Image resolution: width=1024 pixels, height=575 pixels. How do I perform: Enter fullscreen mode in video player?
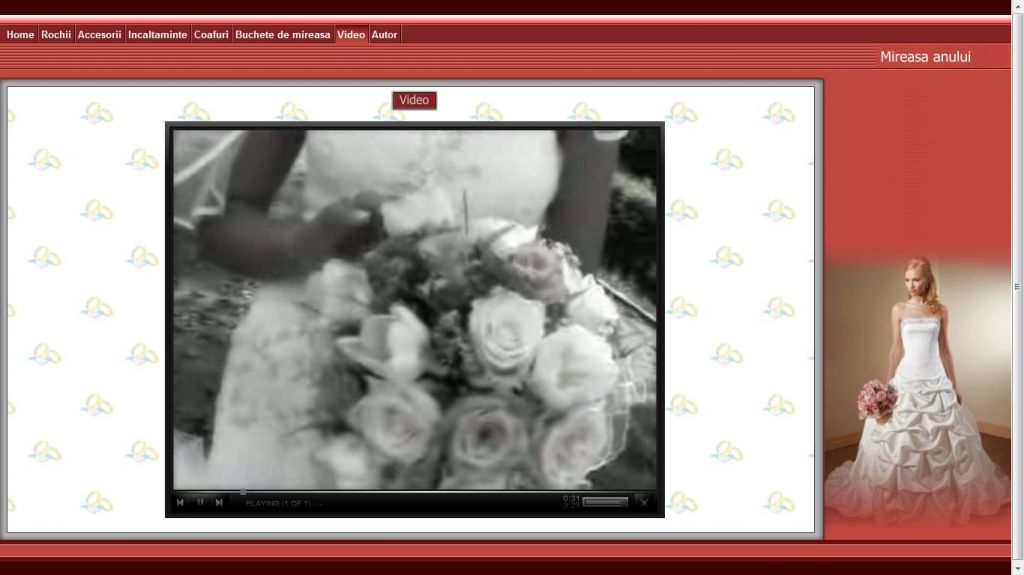644,502
